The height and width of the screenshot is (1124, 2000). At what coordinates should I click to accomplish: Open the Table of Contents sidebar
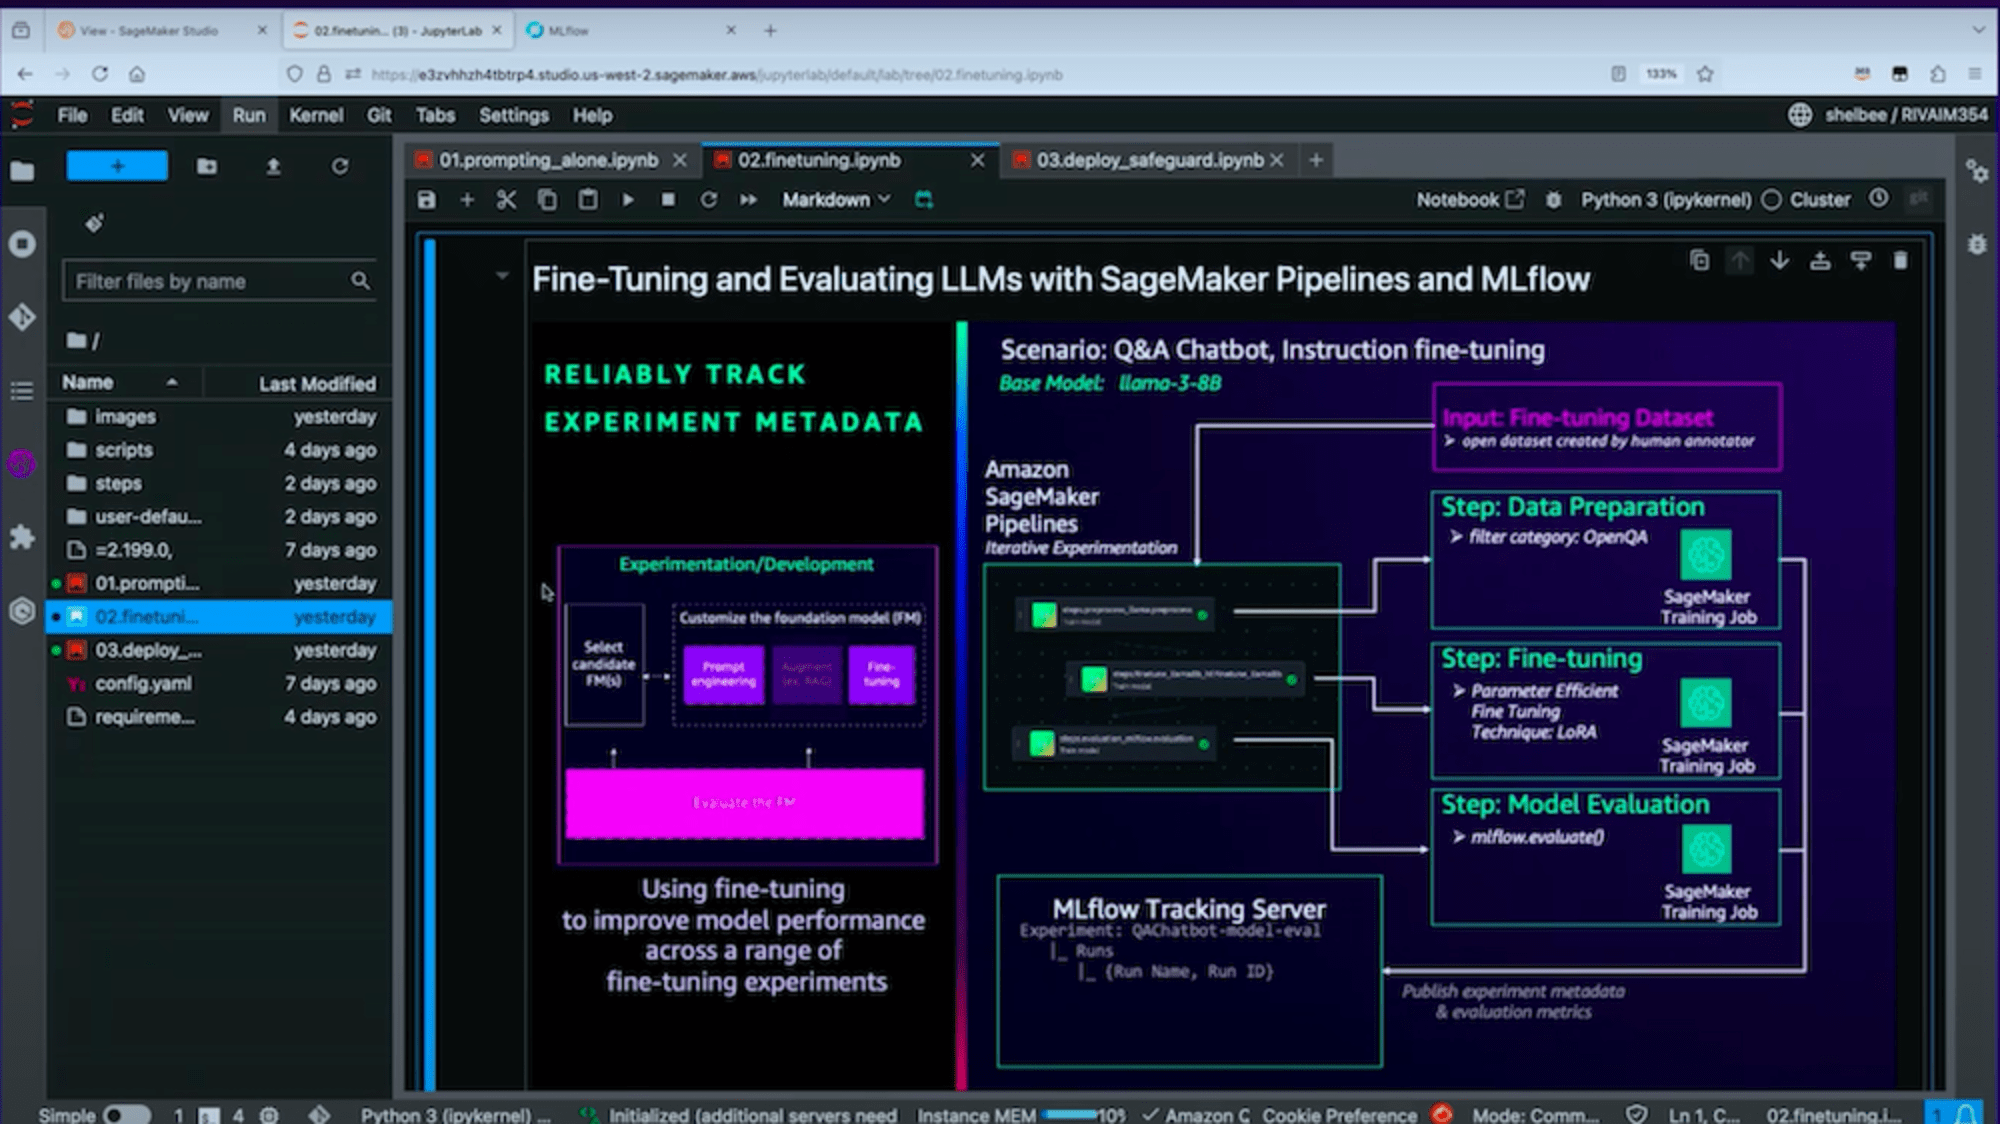pos(22,391)
